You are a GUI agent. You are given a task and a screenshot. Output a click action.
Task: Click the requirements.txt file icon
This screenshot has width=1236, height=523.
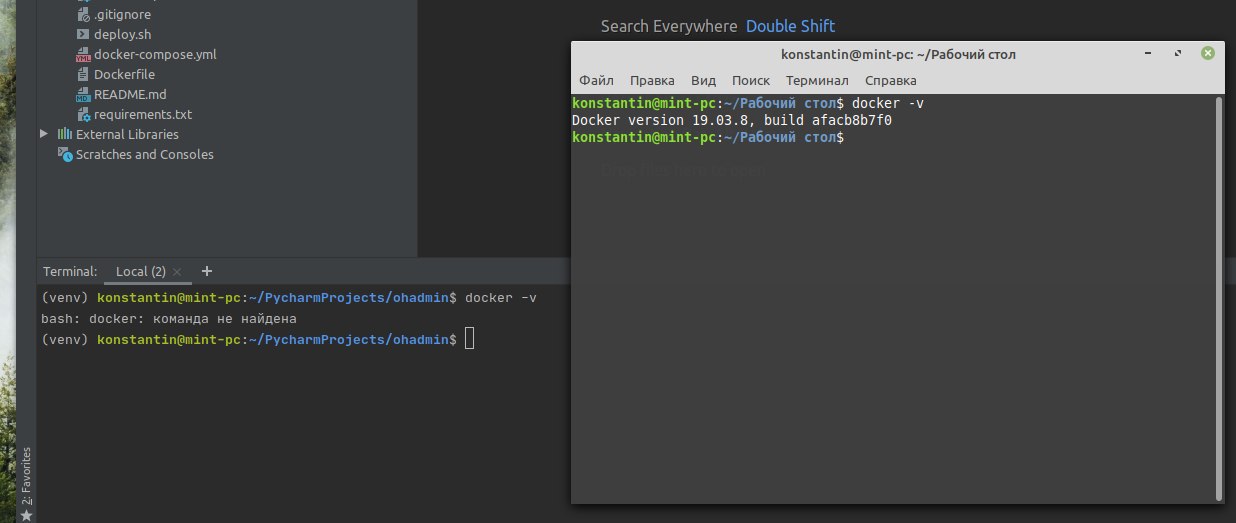coord(84,115)
